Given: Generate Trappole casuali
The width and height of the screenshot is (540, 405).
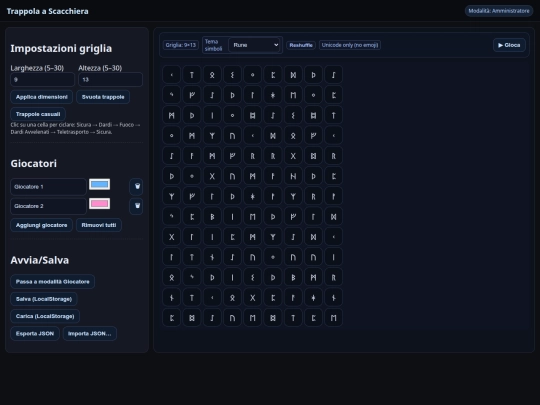Looking at the screenshot, I should 38,114.
